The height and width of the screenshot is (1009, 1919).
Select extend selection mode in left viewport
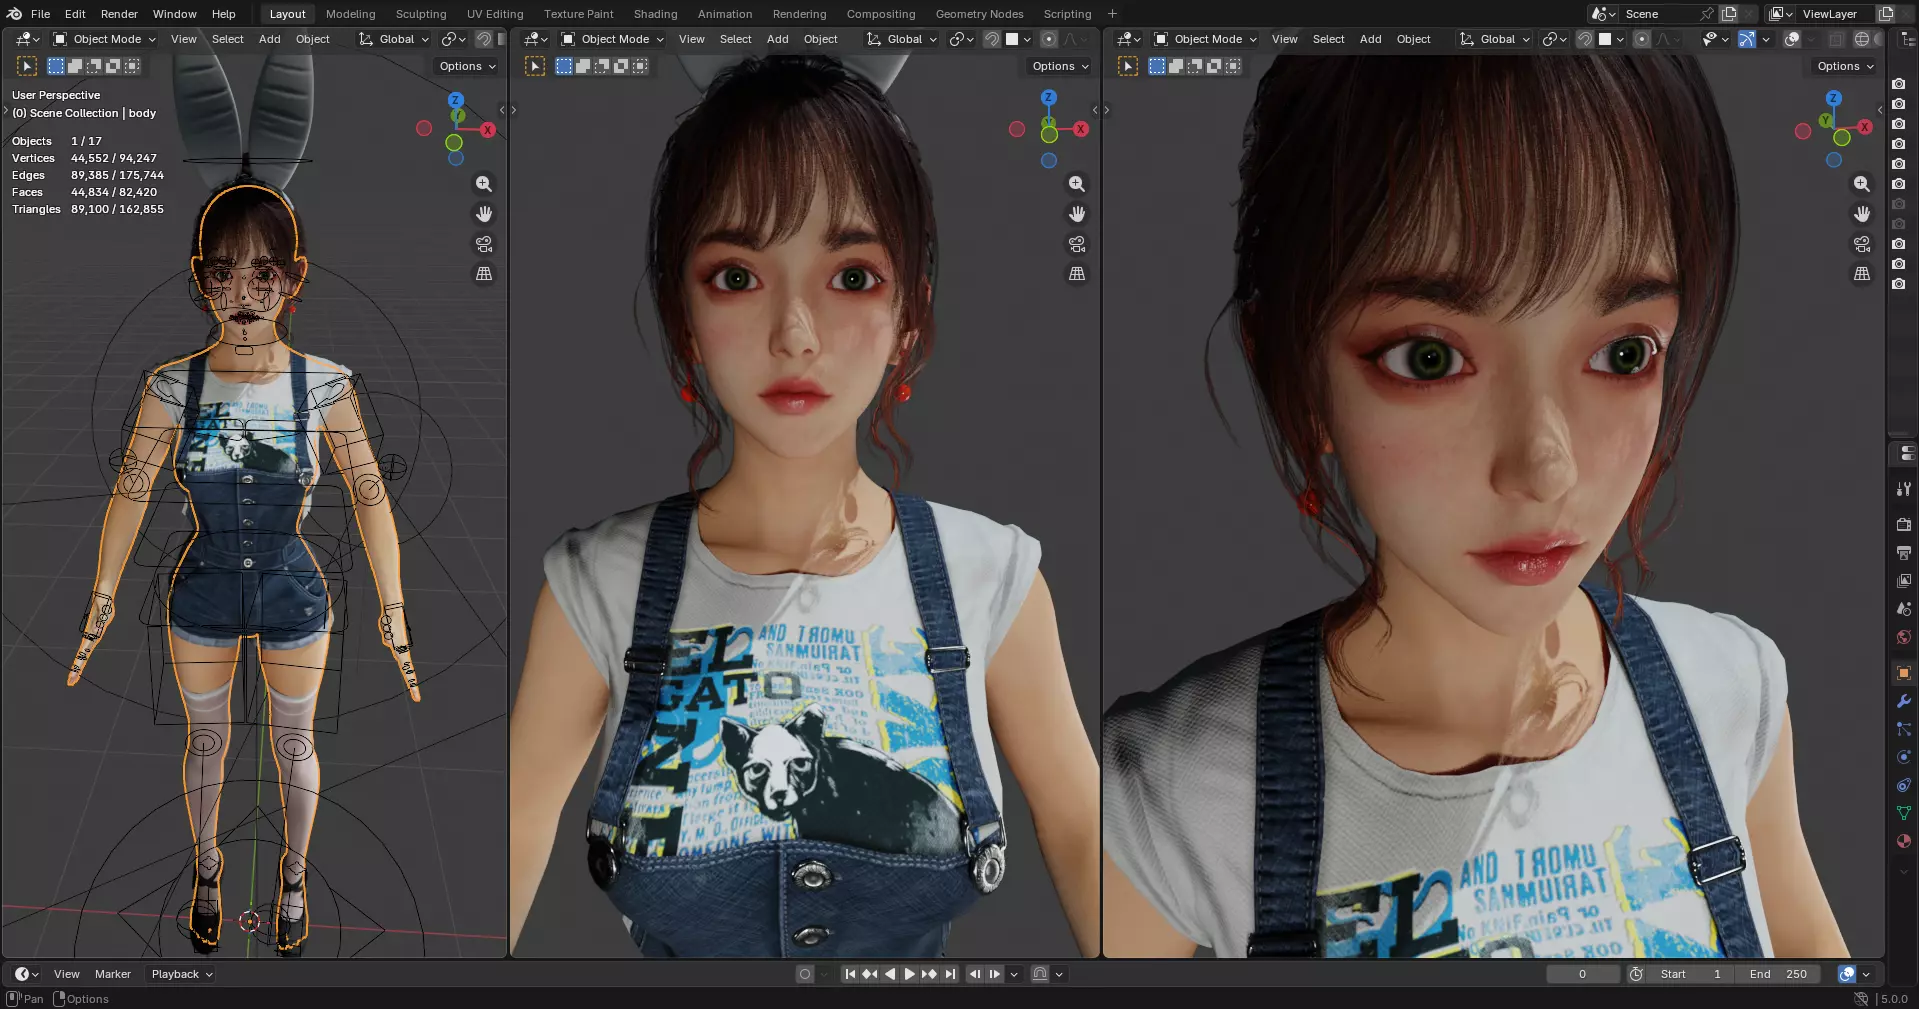tap(75, 66)
